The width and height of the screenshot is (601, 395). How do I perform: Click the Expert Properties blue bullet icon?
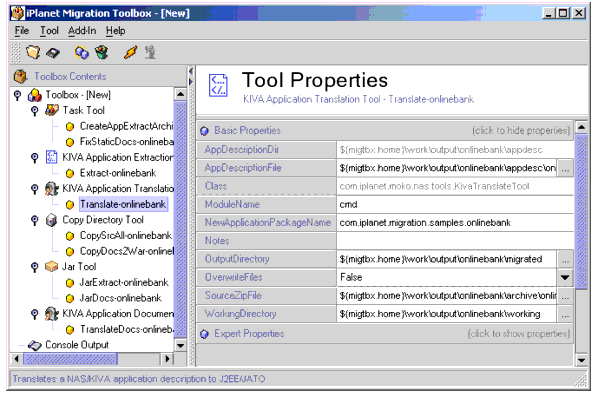click(x=204, y=334)
